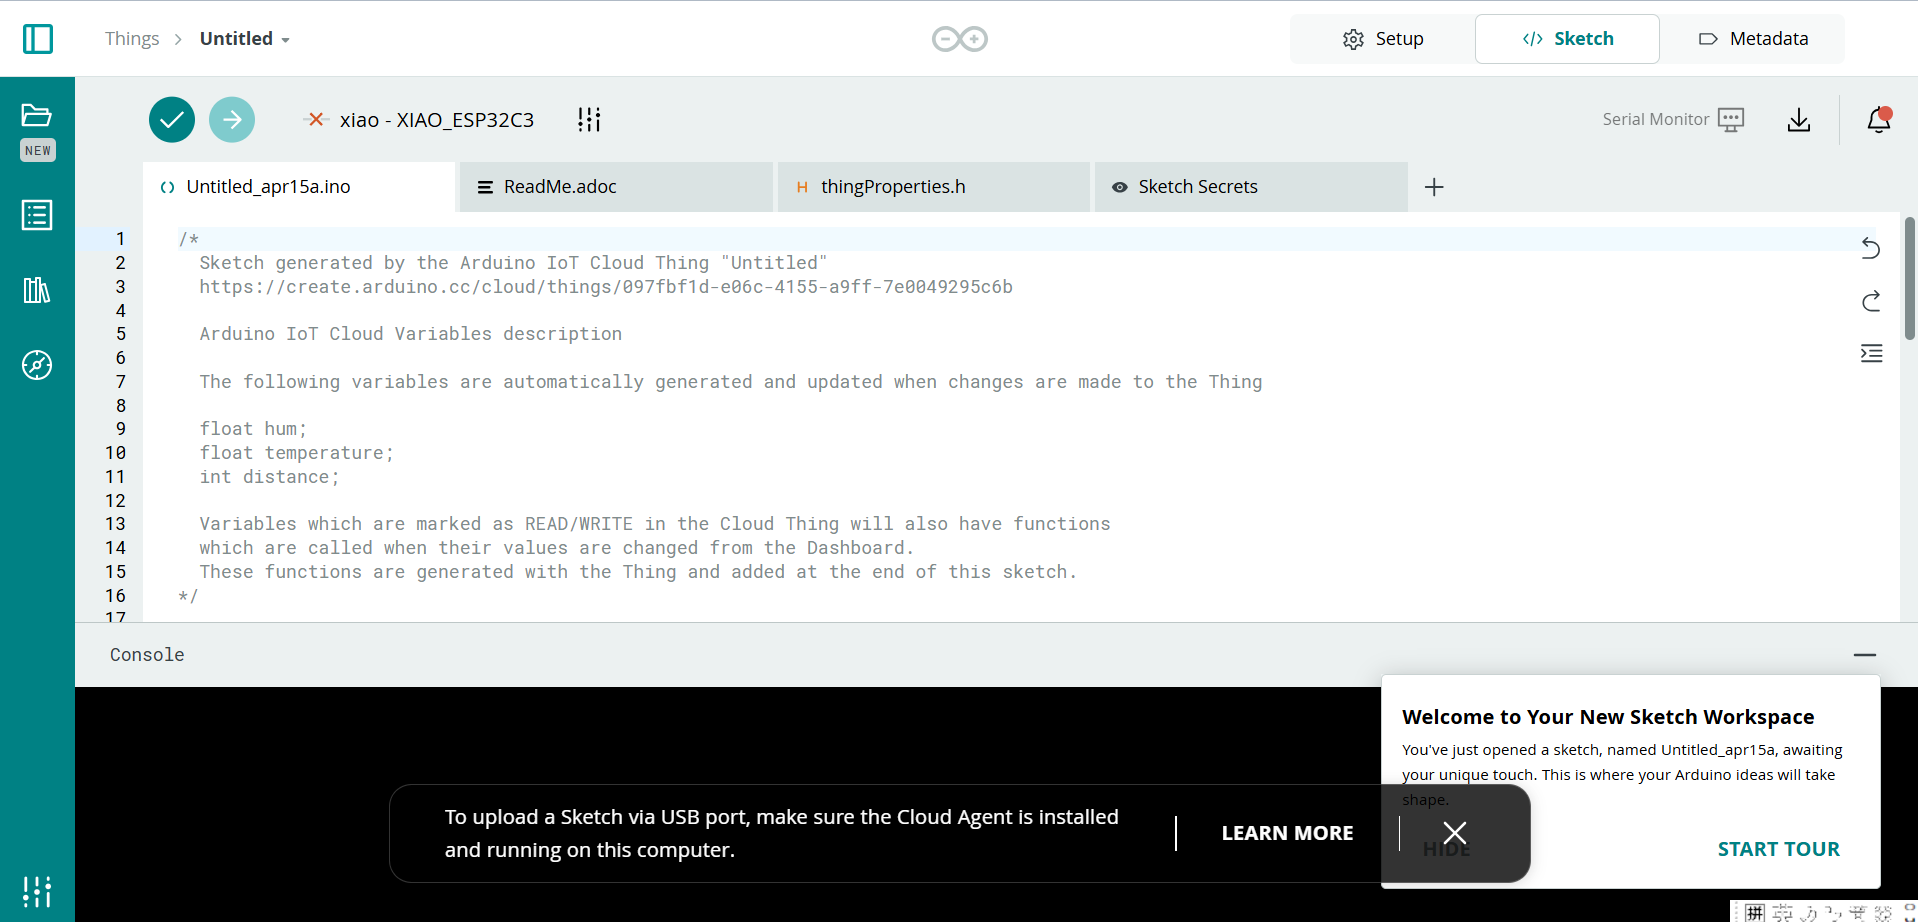Open the Untitled thing dropdown
Viewport: 1918px width, 922px height.
245,39
